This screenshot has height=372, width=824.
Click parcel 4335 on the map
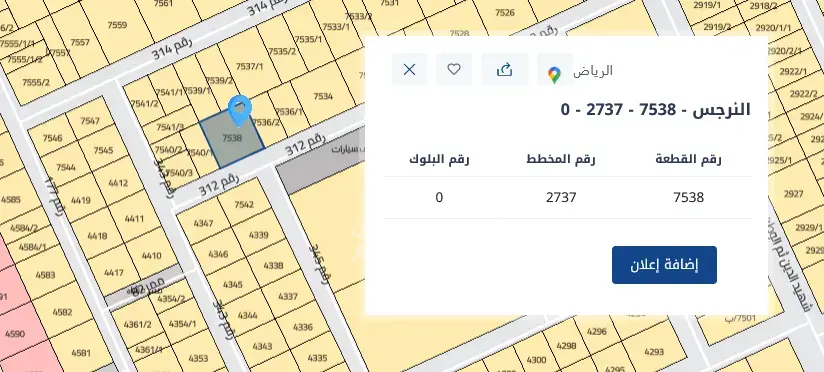click(x=317, y=358)
